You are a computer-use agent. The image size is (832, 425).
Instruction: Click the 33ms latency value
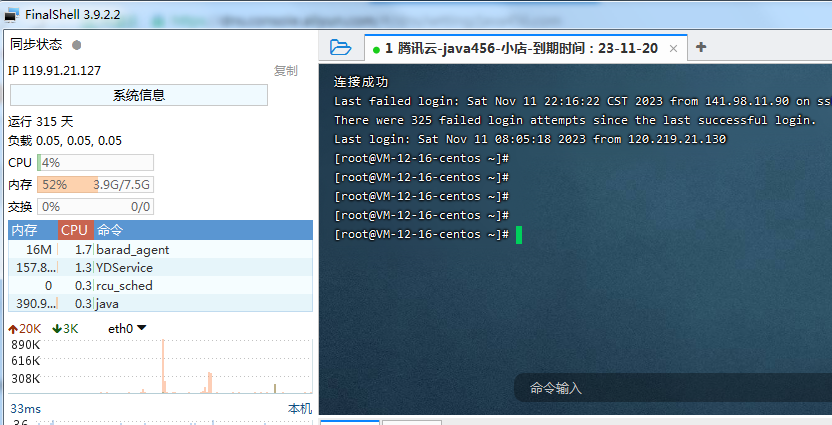25,409
